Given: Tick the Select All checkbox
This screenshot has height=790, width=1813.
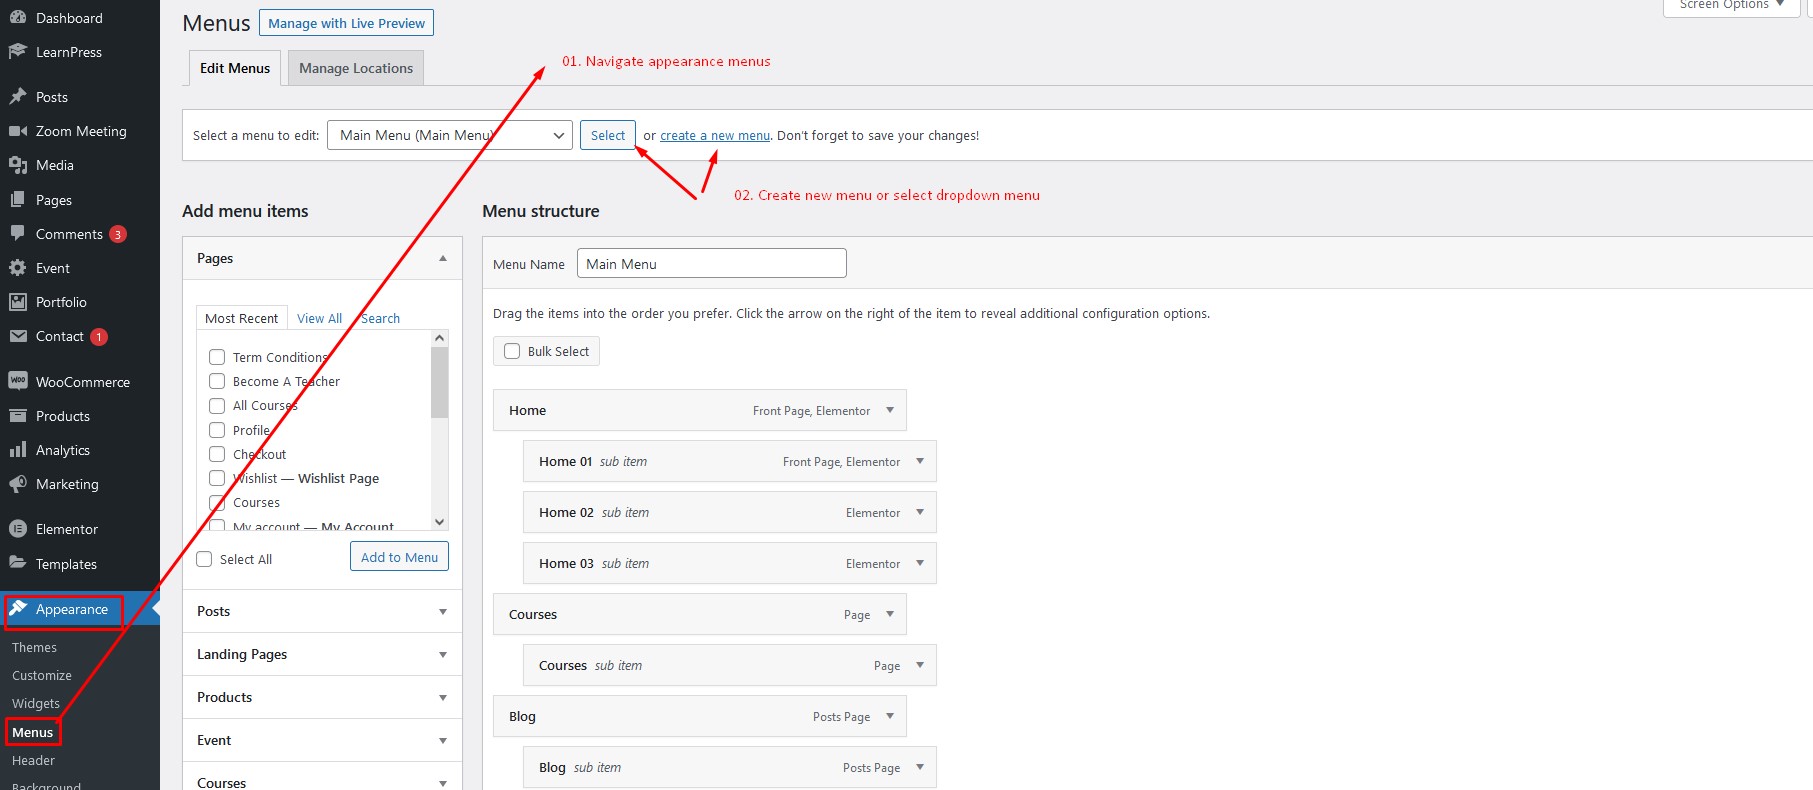Looking at the screenshot, I should click(x=204, y=559).
